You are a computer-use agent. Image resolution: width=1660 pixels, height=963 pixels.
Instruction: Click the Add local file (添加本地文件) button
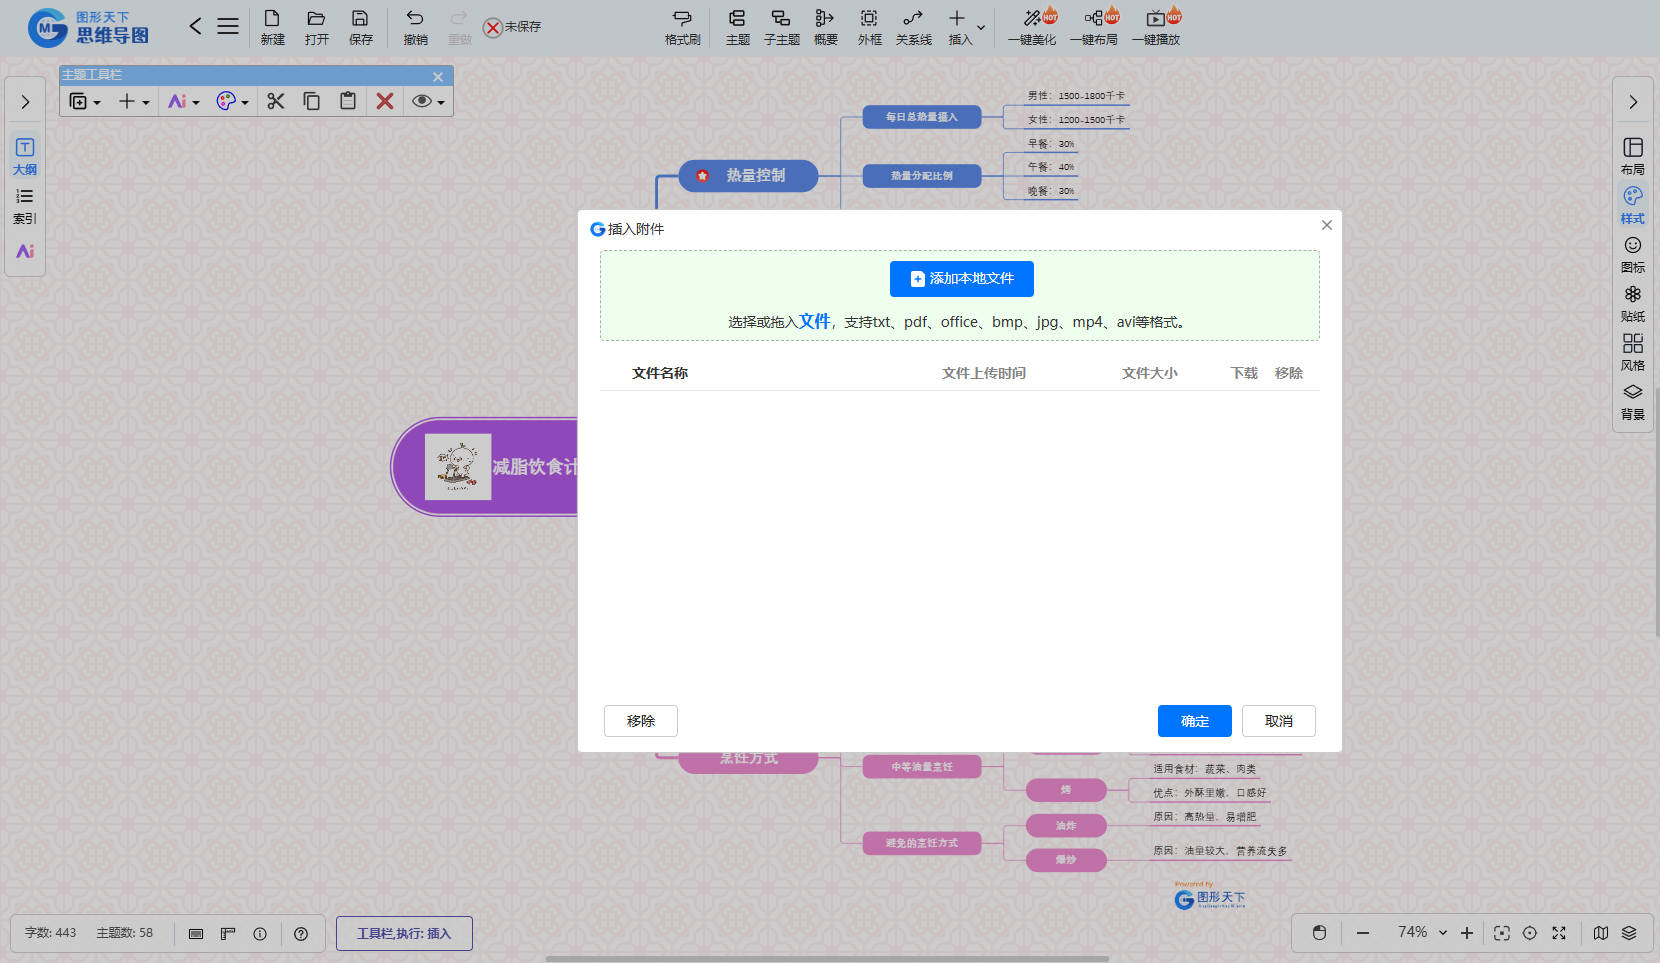click(x=961, y=279)
